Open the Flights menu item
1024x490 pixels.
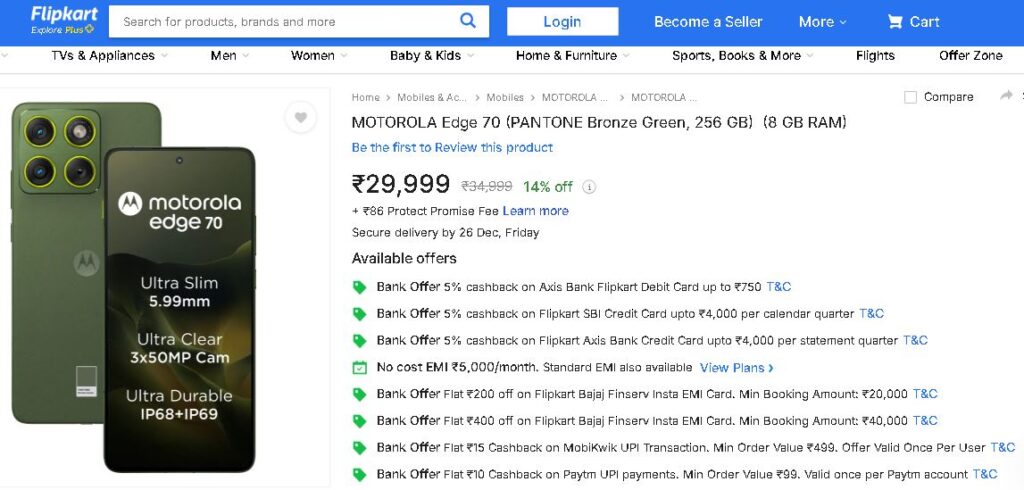click(875, 56)
